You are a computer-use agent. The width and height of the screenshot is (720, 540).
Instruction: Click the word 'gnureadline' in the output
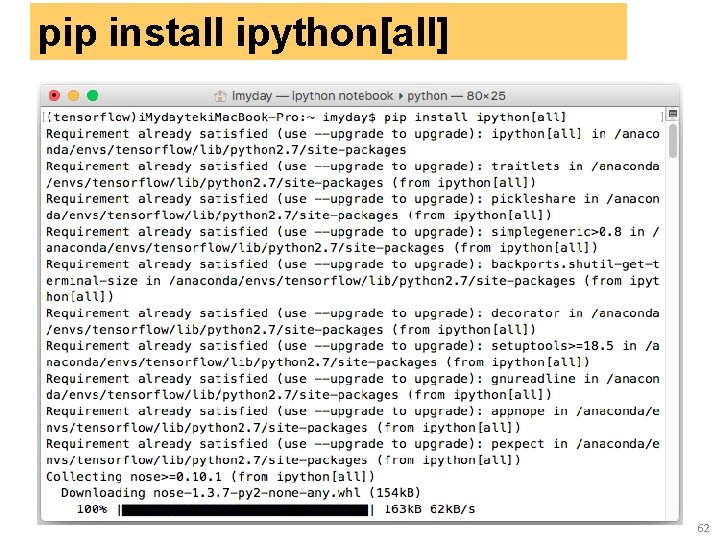[x=533, y=379]
